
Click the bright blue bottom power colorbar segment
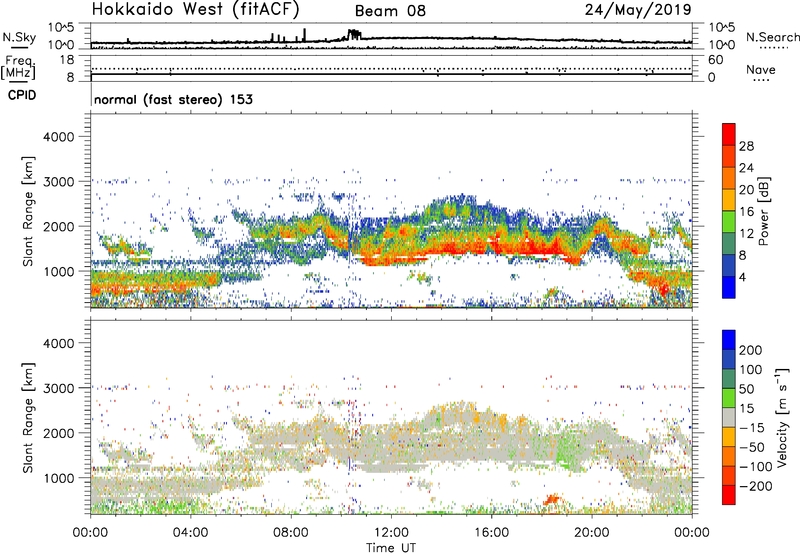click(x=729, y=287)
